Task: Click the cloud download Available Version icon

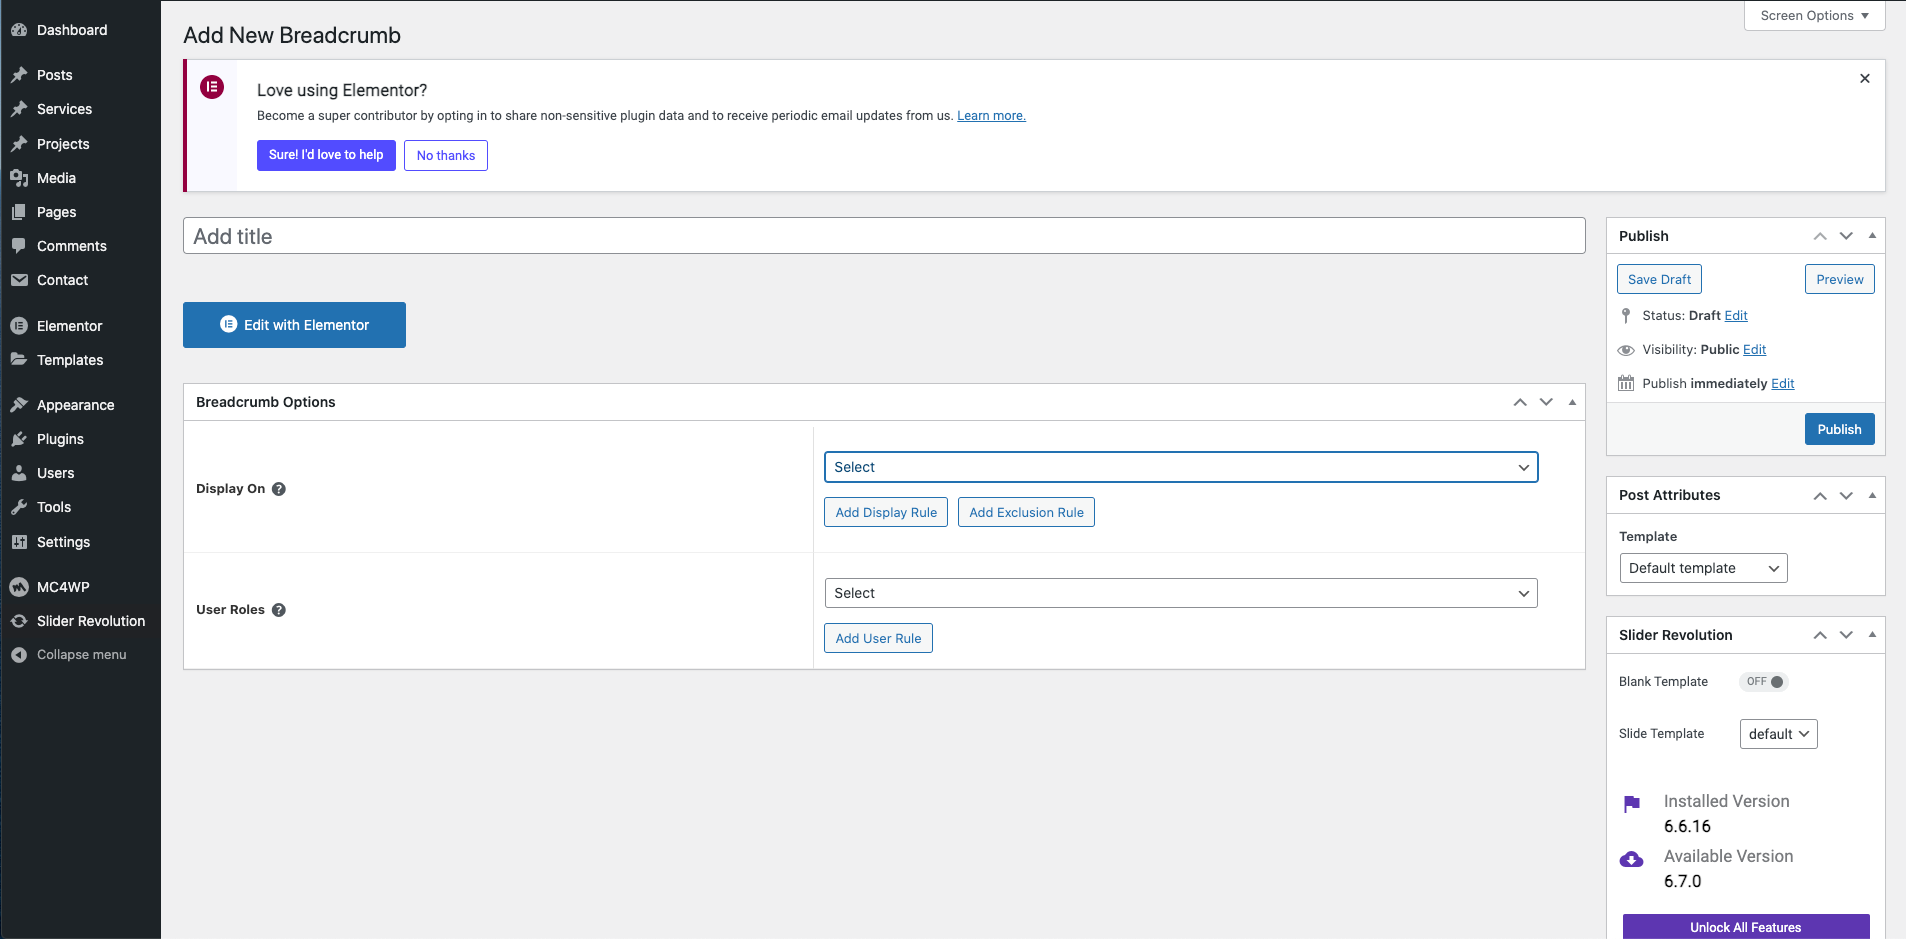Action: click(1631, 860)
